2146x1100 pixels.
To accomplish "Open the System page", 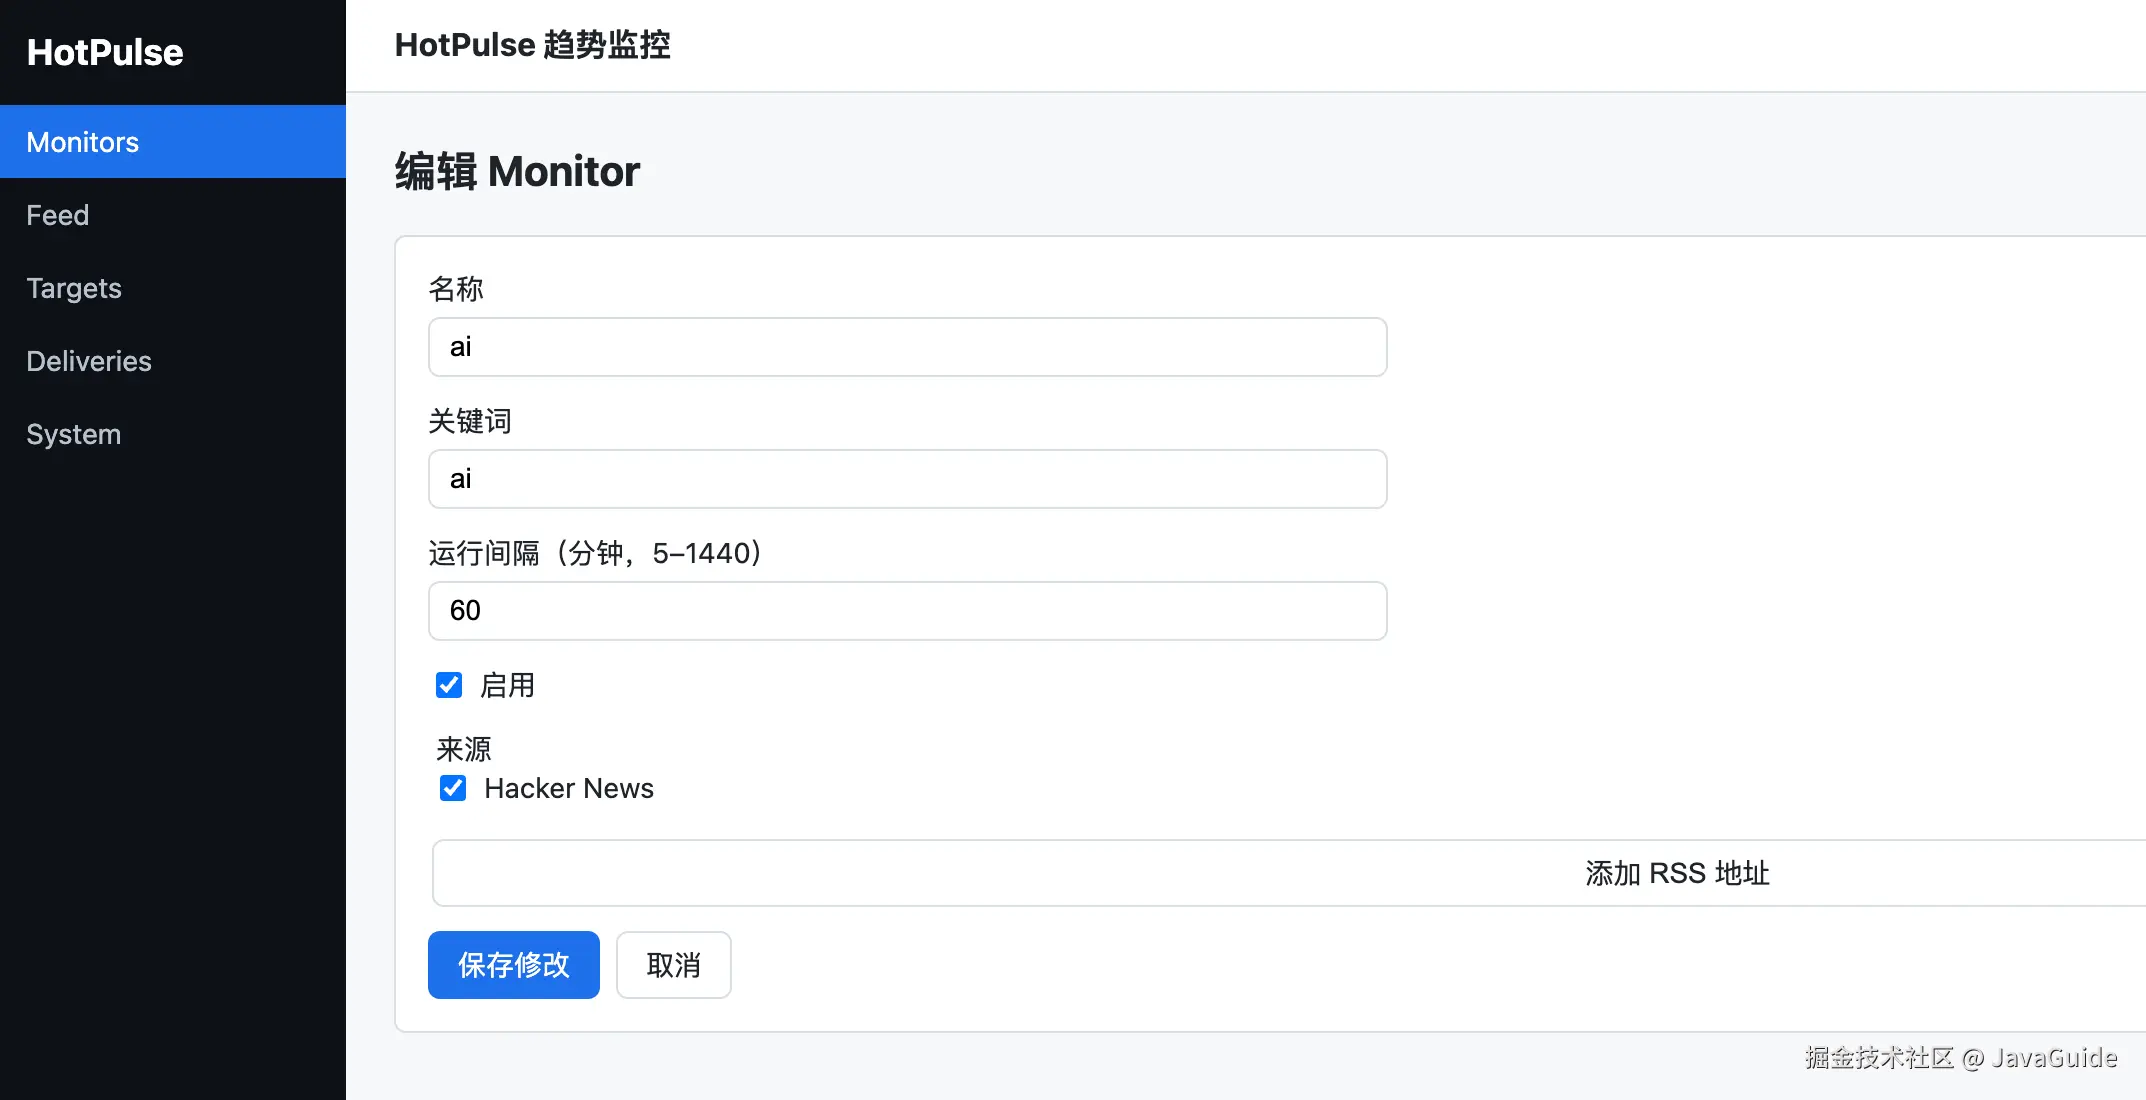I will point(173,434).
